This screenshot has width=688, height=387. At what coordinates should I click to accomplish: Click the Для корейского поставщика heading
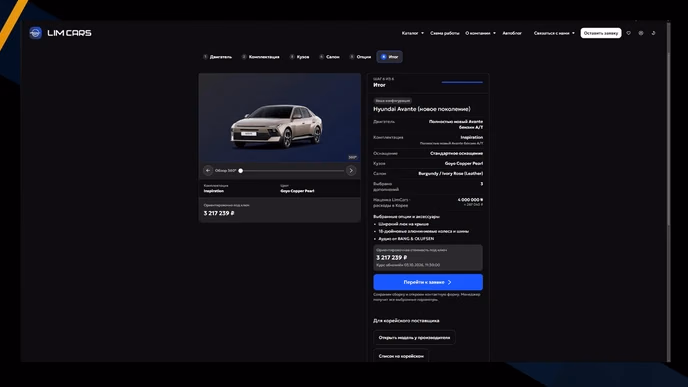pos(406,321)
